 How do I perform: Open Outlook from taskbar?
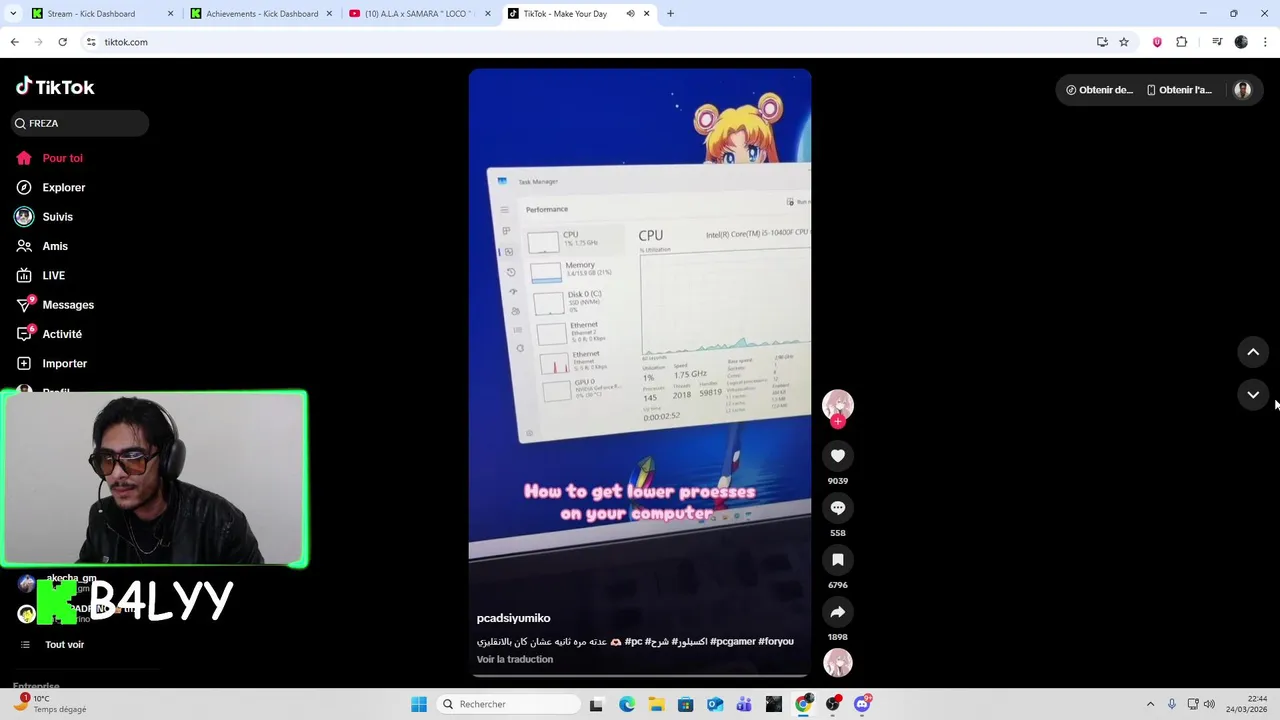(715, 704)
